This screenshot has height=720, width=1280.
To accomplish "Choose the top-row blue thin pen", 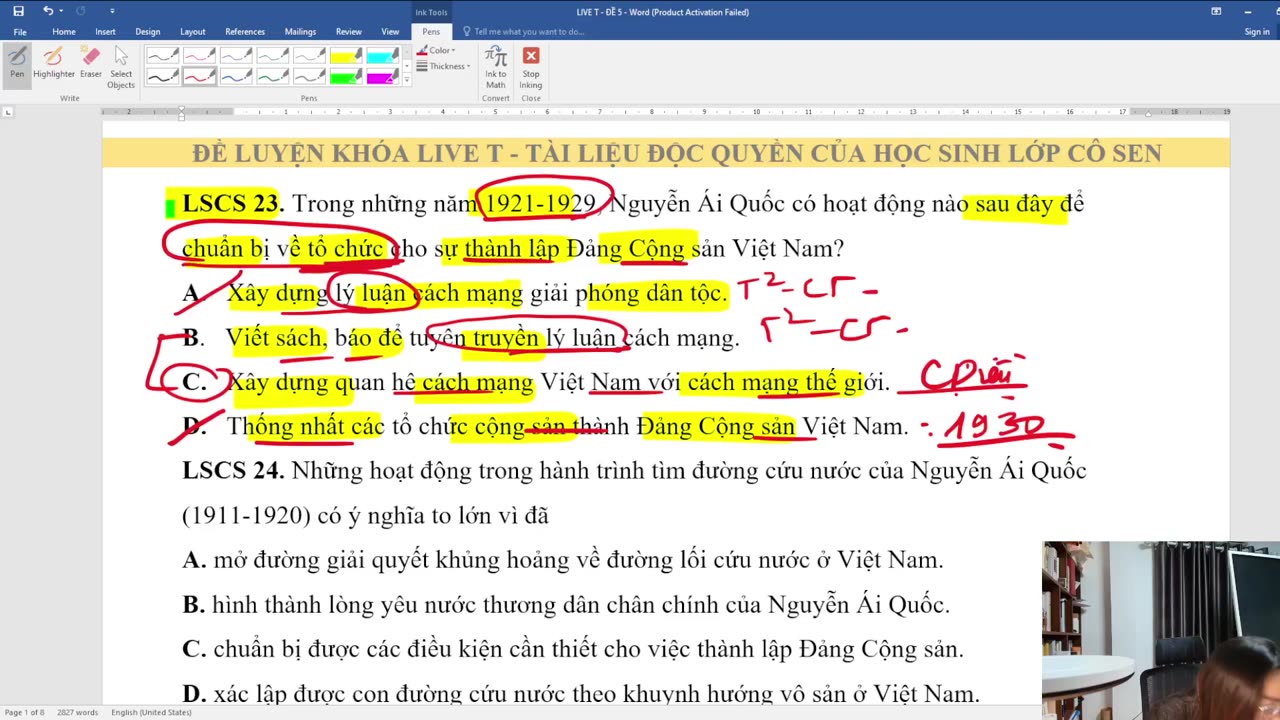I will (236, 56).
